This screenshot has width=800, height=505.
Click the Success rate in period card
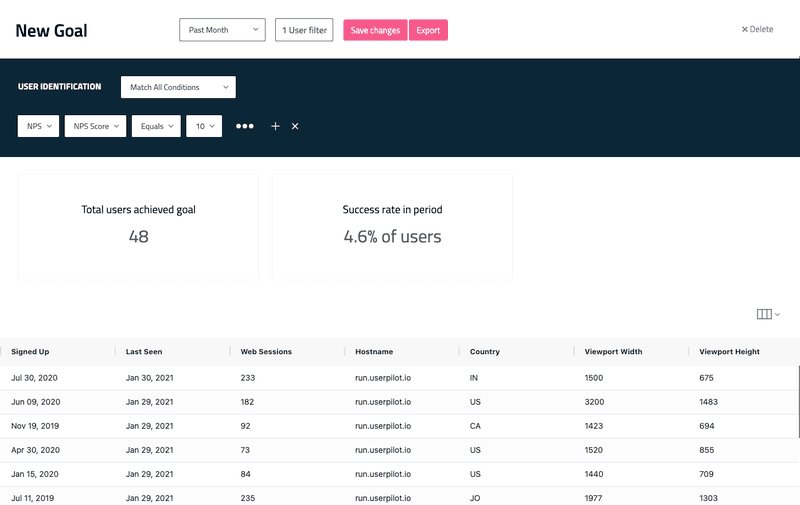click(392, 227)
